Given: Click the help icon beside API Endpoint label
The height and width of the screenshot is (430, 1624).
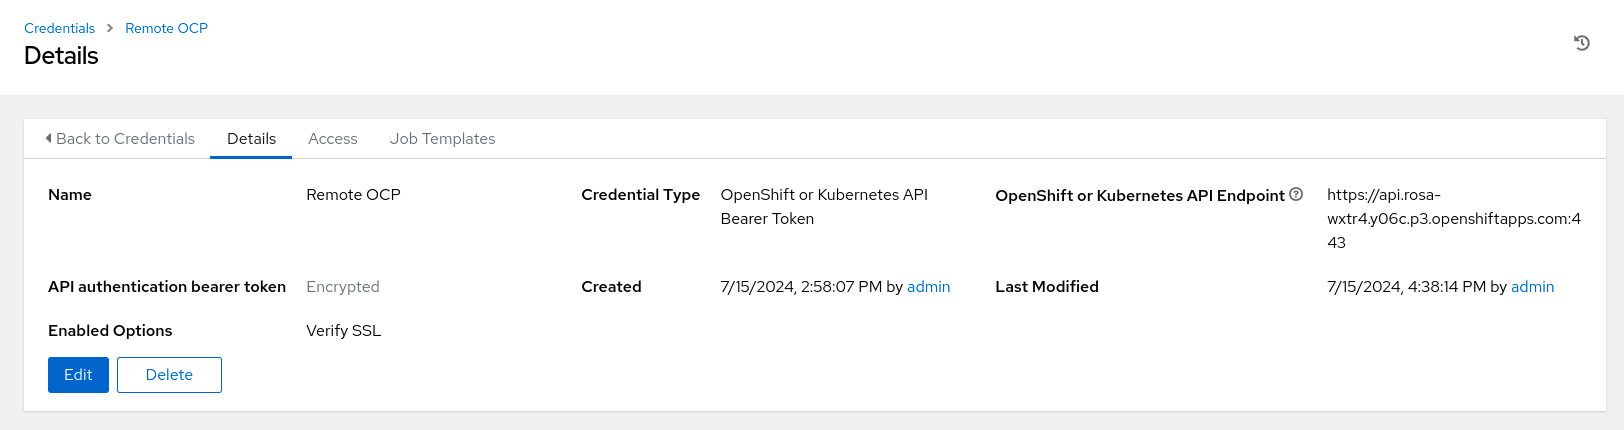Looking at the screenshot, I should [x=1296, y=194].
